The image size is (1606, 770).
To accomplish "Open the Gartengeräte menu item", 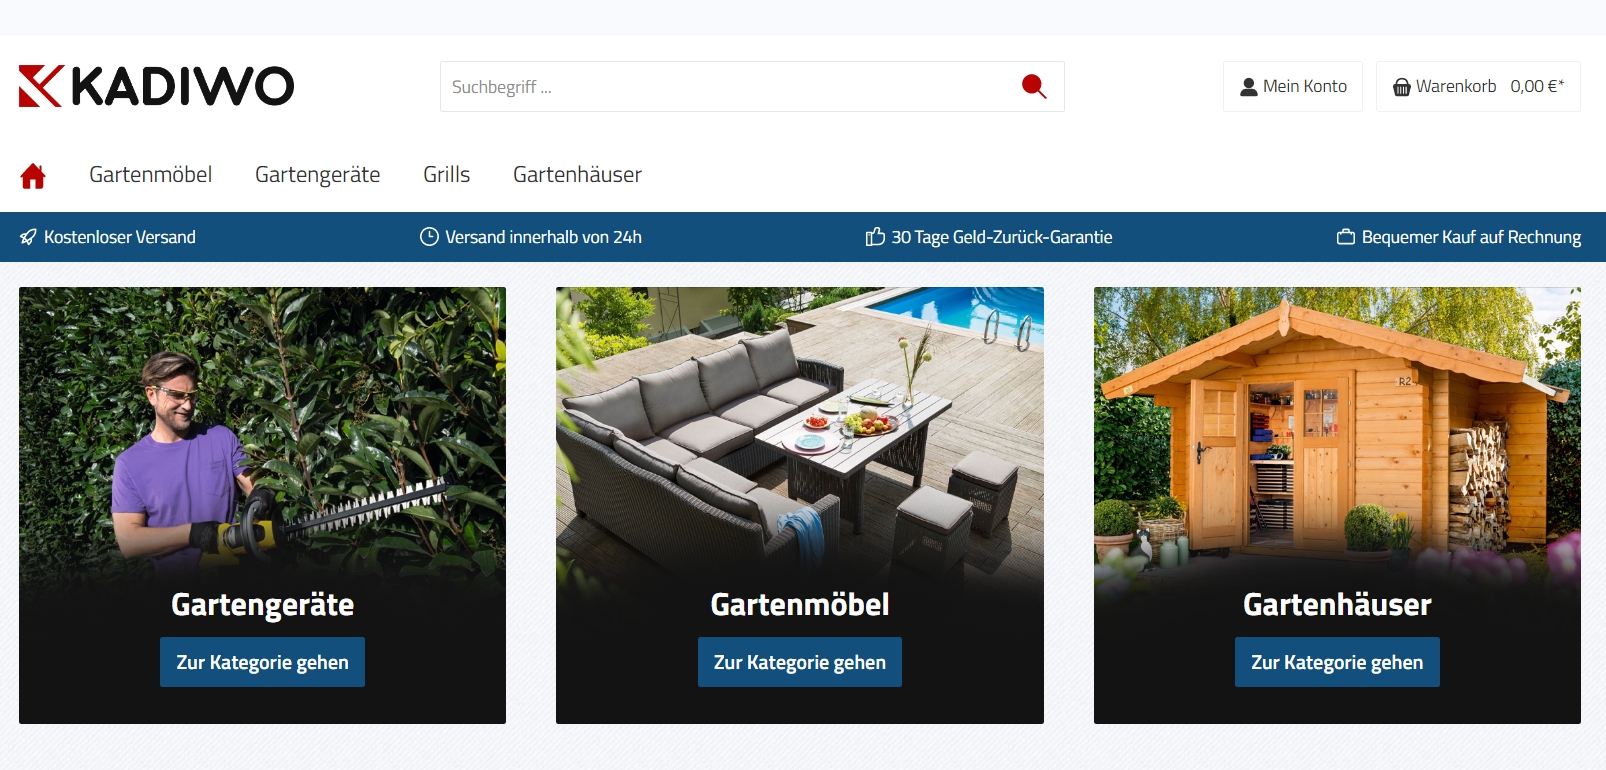I will coord(317,175).
